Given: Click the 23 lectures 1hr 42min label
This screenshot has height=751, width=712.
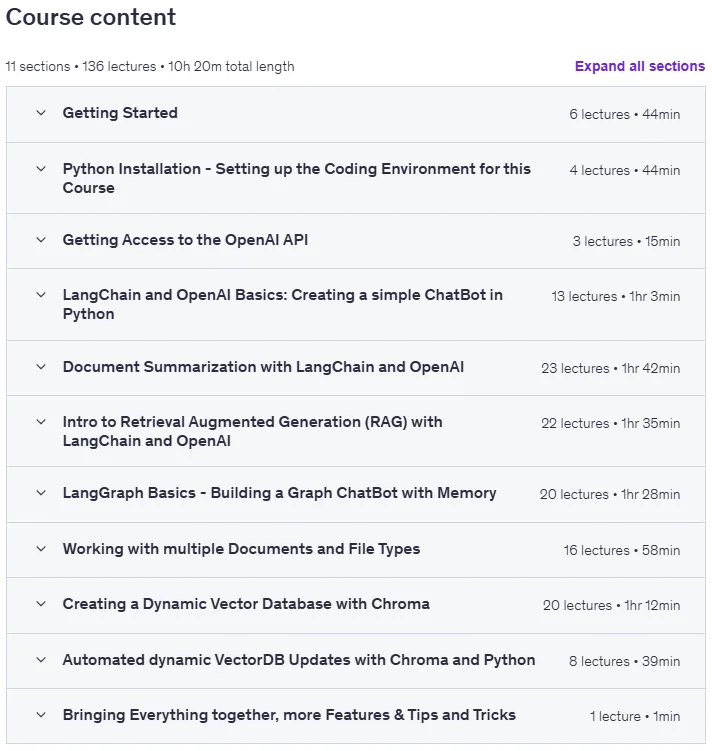Looking at the screenshot, I should coord(610,368).
